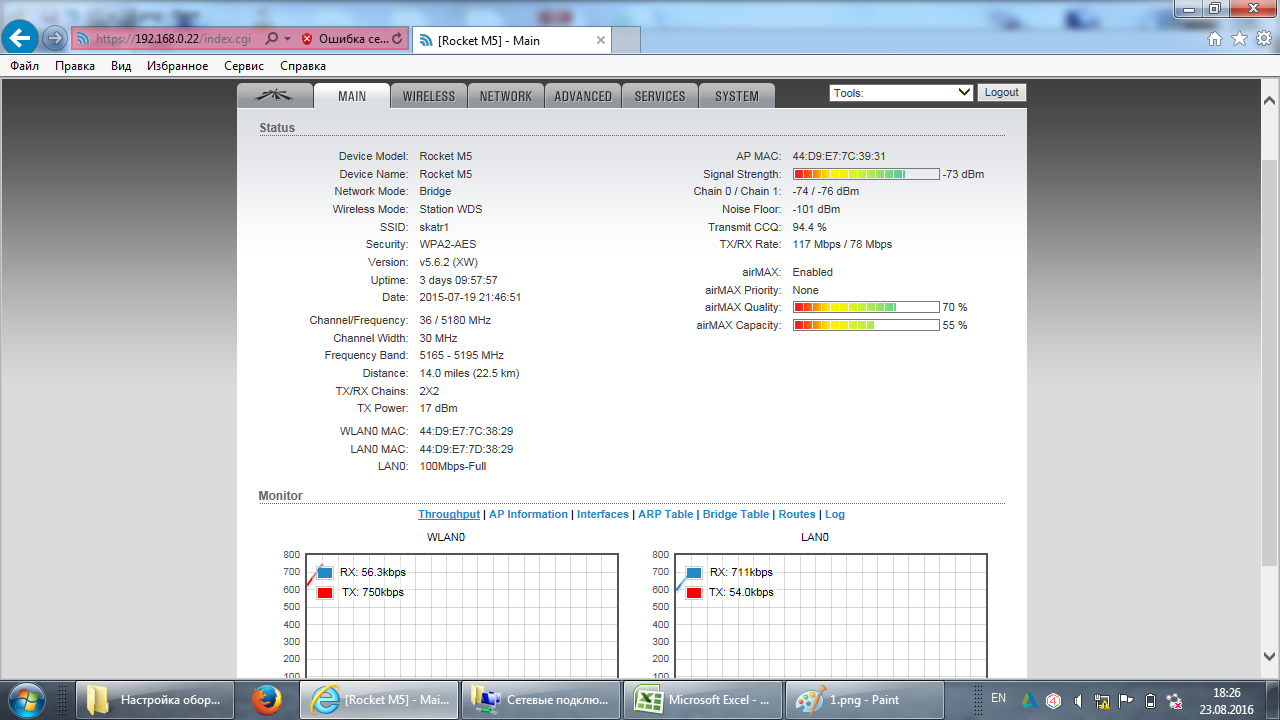Image resolution: width=1280 pixels, height=720 pixels.
Task: Close the Rocket M5 browser tab
Action: [601, 40]
